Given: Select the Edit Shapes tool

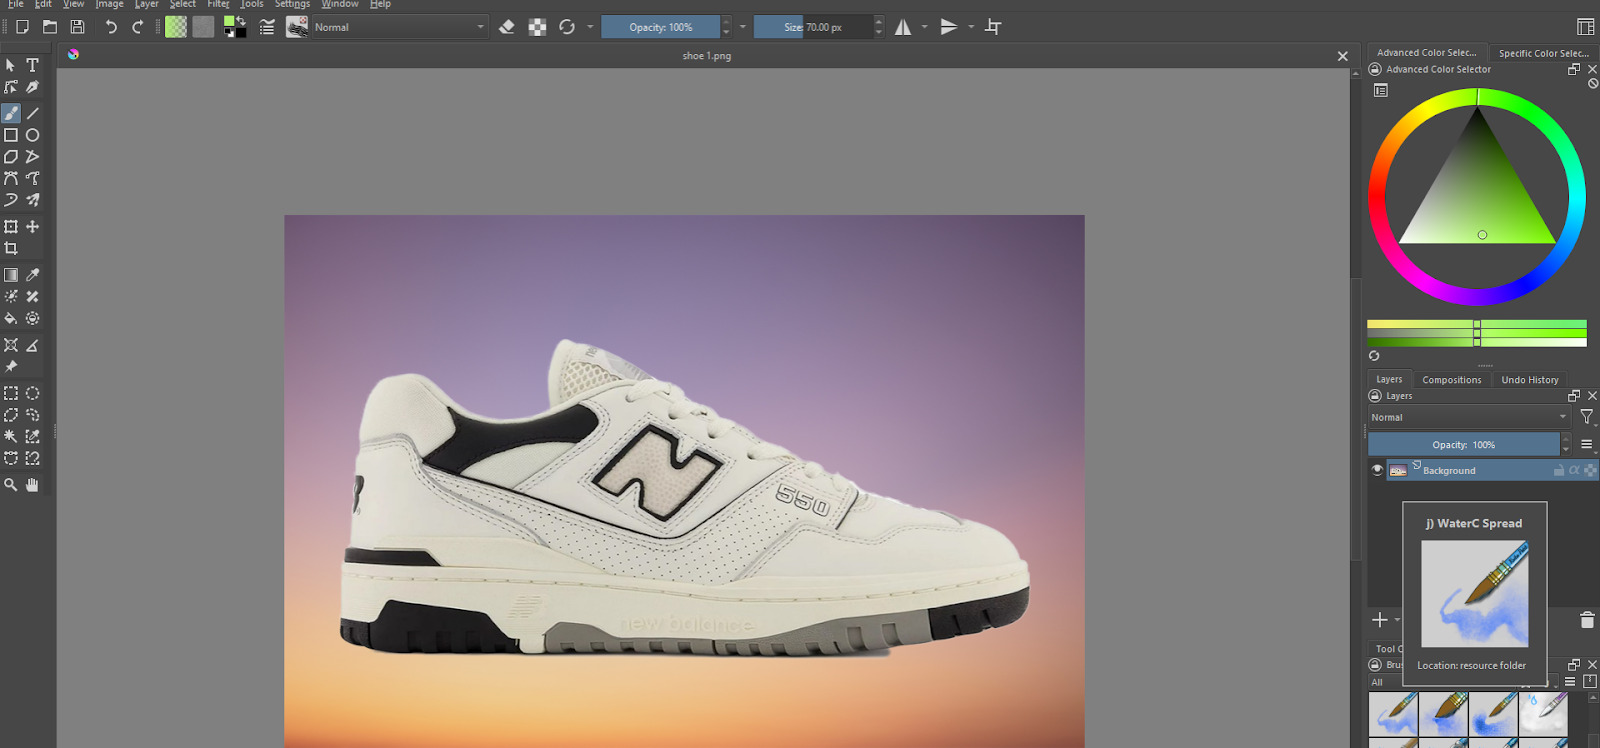Looking at the screenshot, I should click(x=11, y=87).
